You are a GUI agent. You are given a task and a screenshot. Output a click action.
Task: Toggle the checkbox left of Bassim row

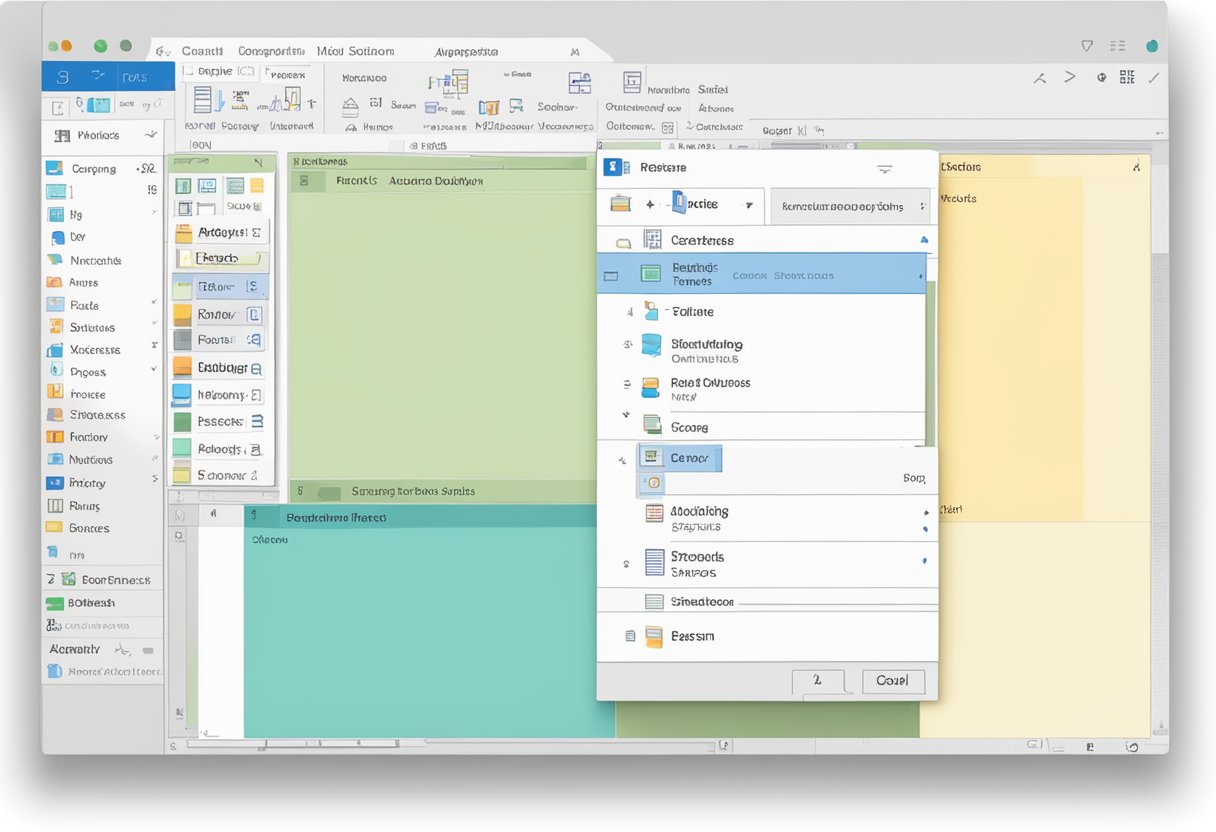point(629,636)
